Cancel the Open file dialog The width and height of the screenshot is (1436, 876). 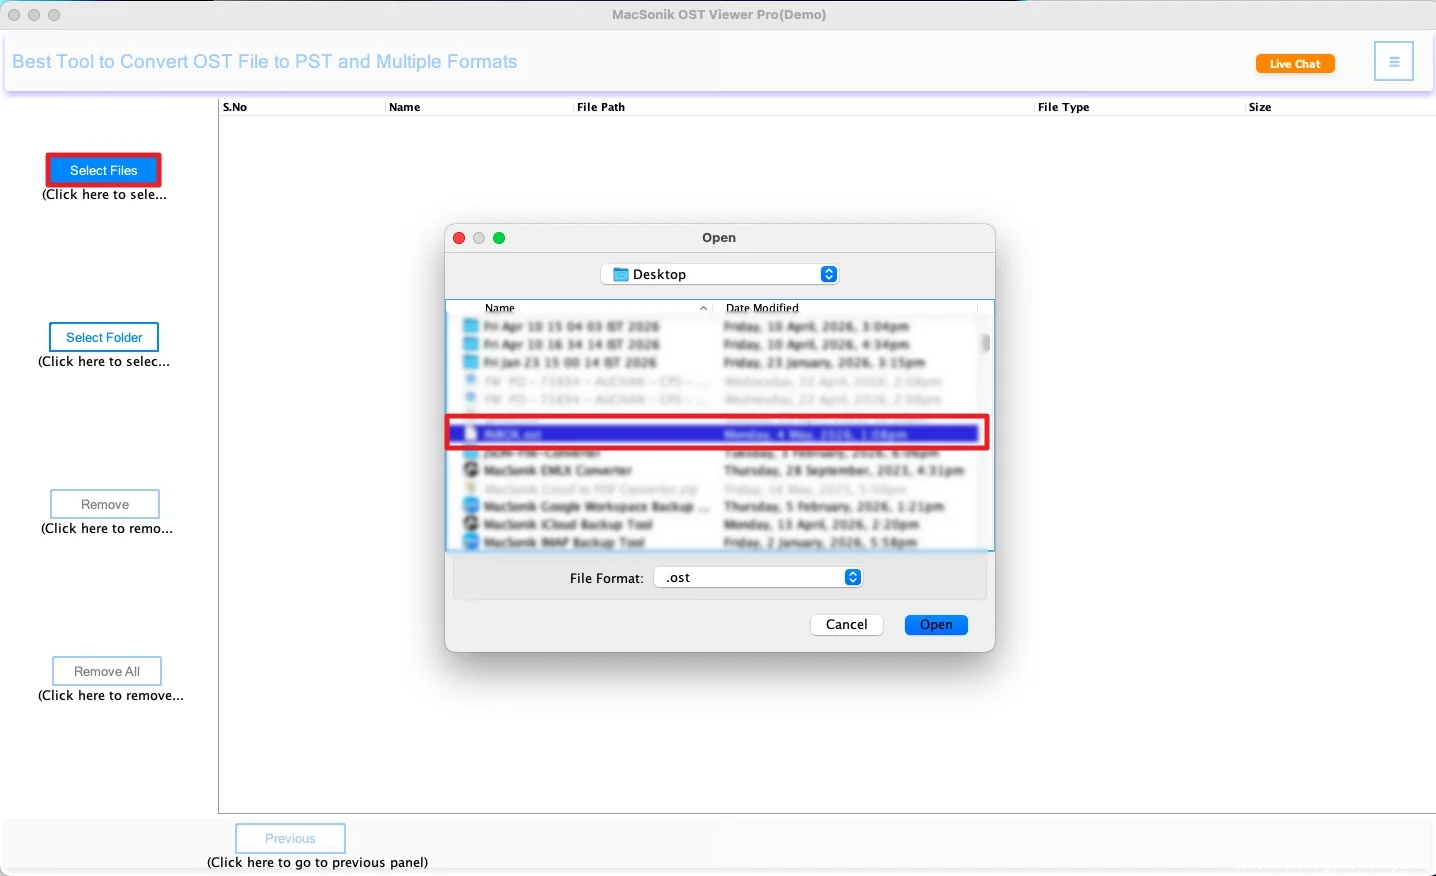(x=847, y=625)
